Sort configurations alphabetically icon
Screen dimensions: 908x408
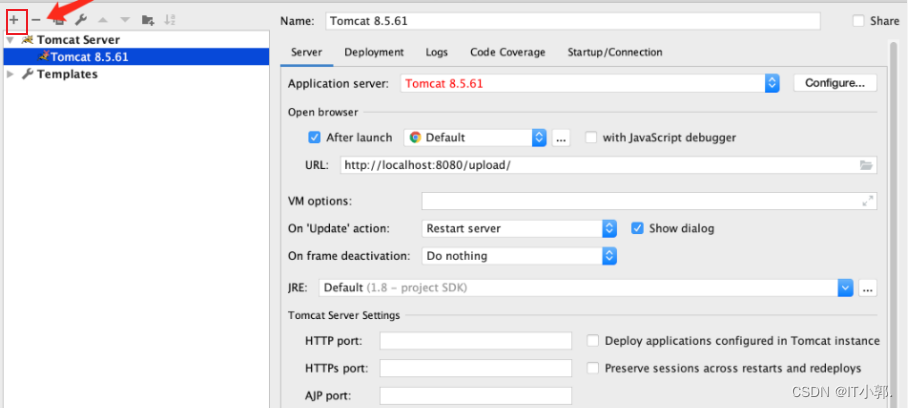[x=169, y=20]
